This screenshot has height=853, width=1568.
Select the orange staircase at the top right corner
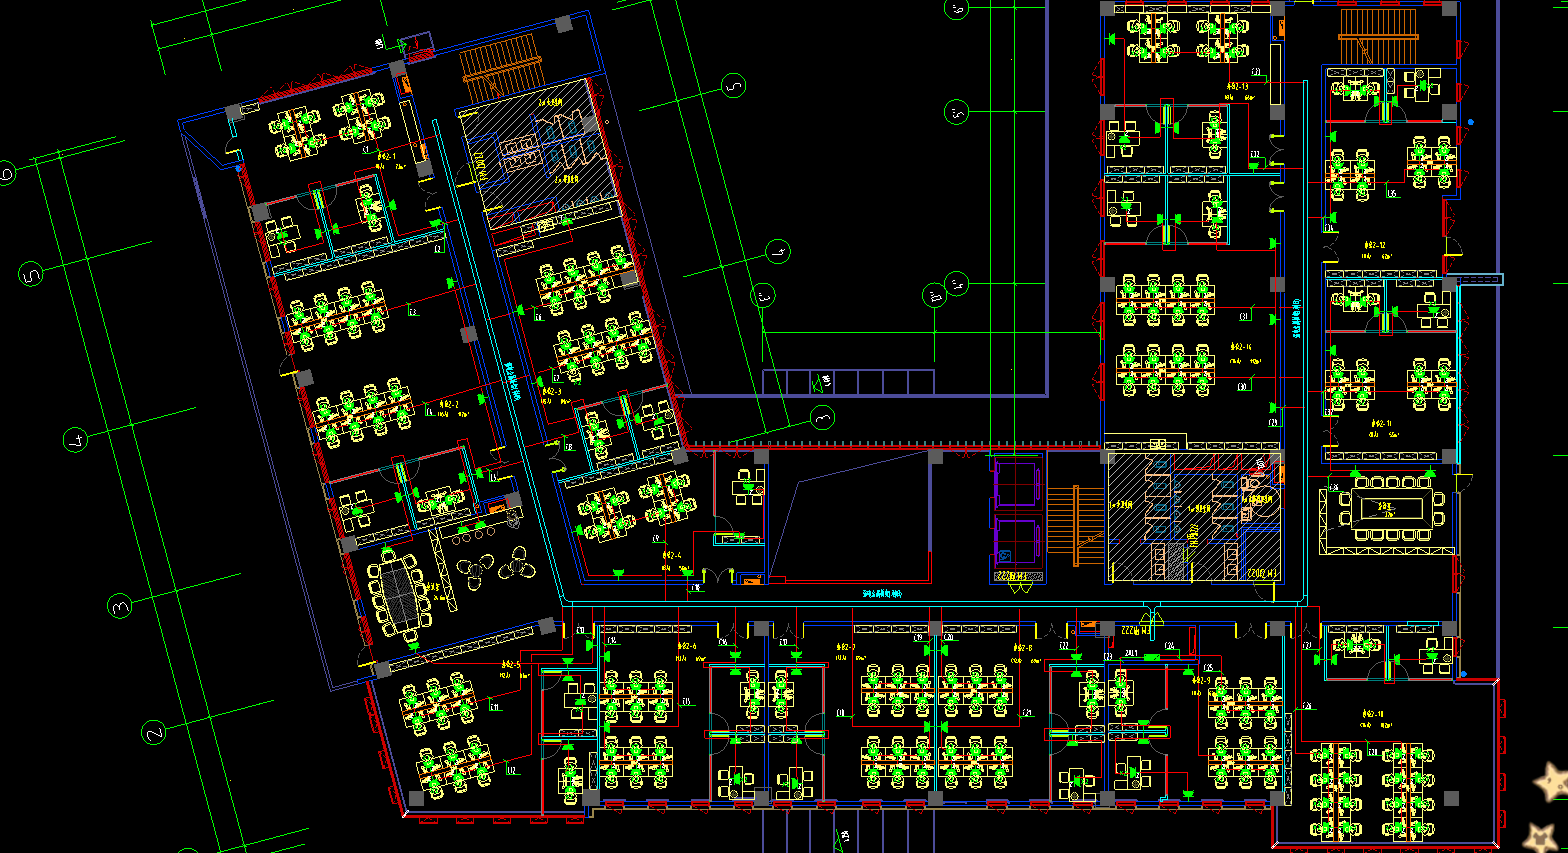pos(1378,36)
